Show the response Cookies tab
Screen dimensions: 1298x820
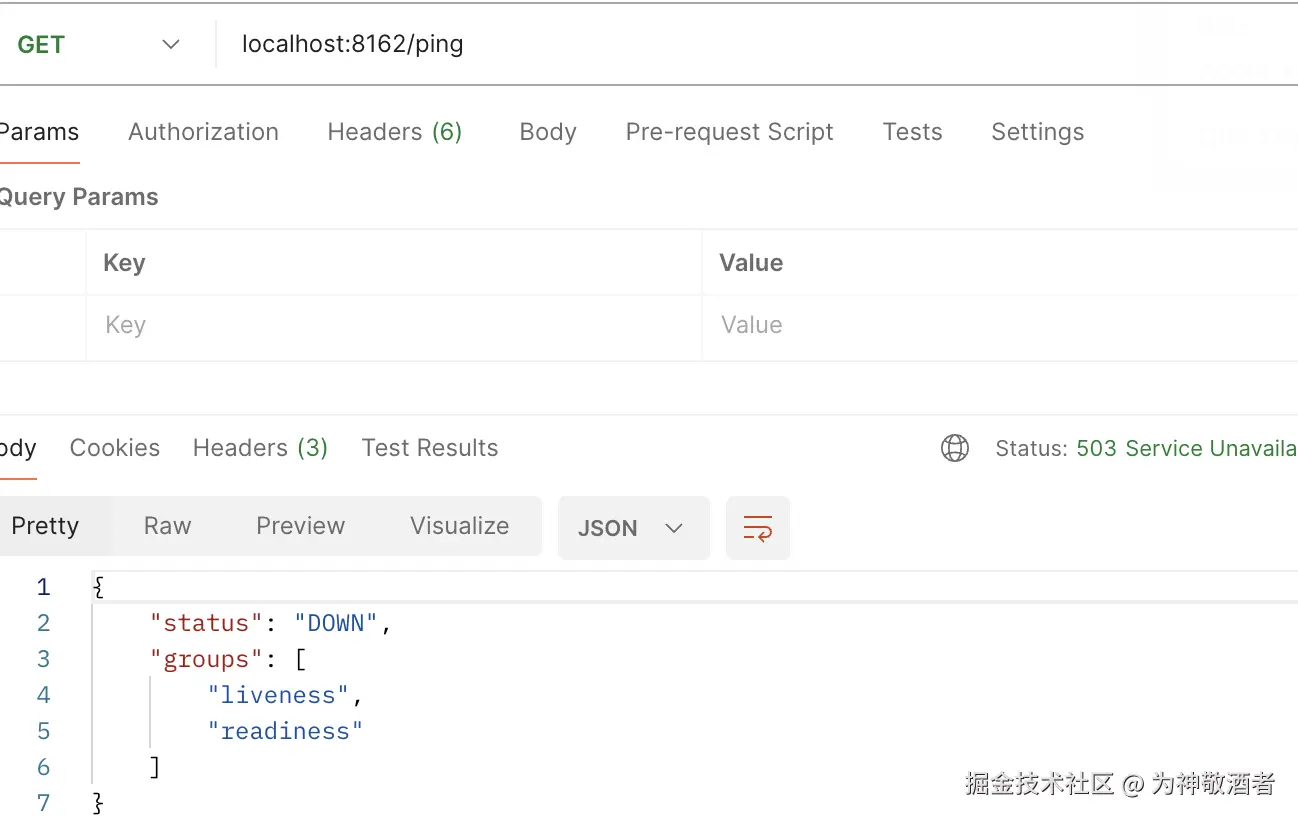click(115, 448)
